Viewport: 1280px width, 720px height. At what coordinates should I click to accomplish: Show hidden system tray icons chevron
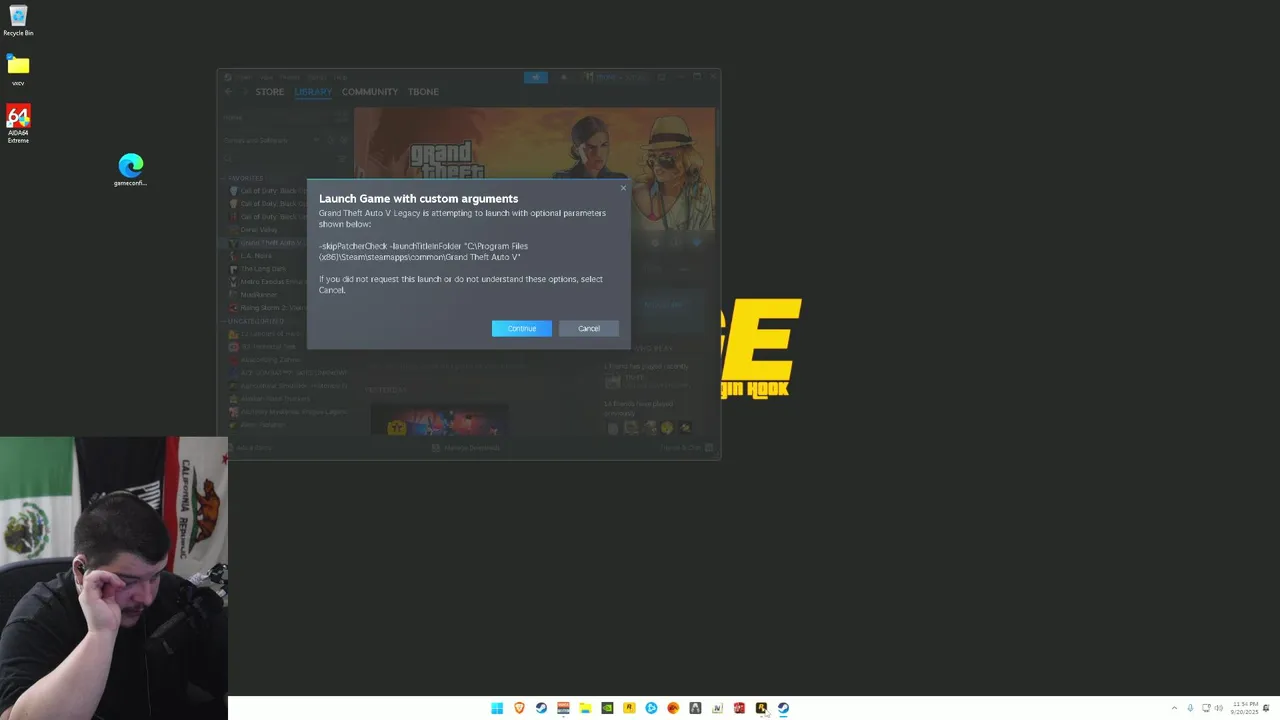tap(1175, 708)
